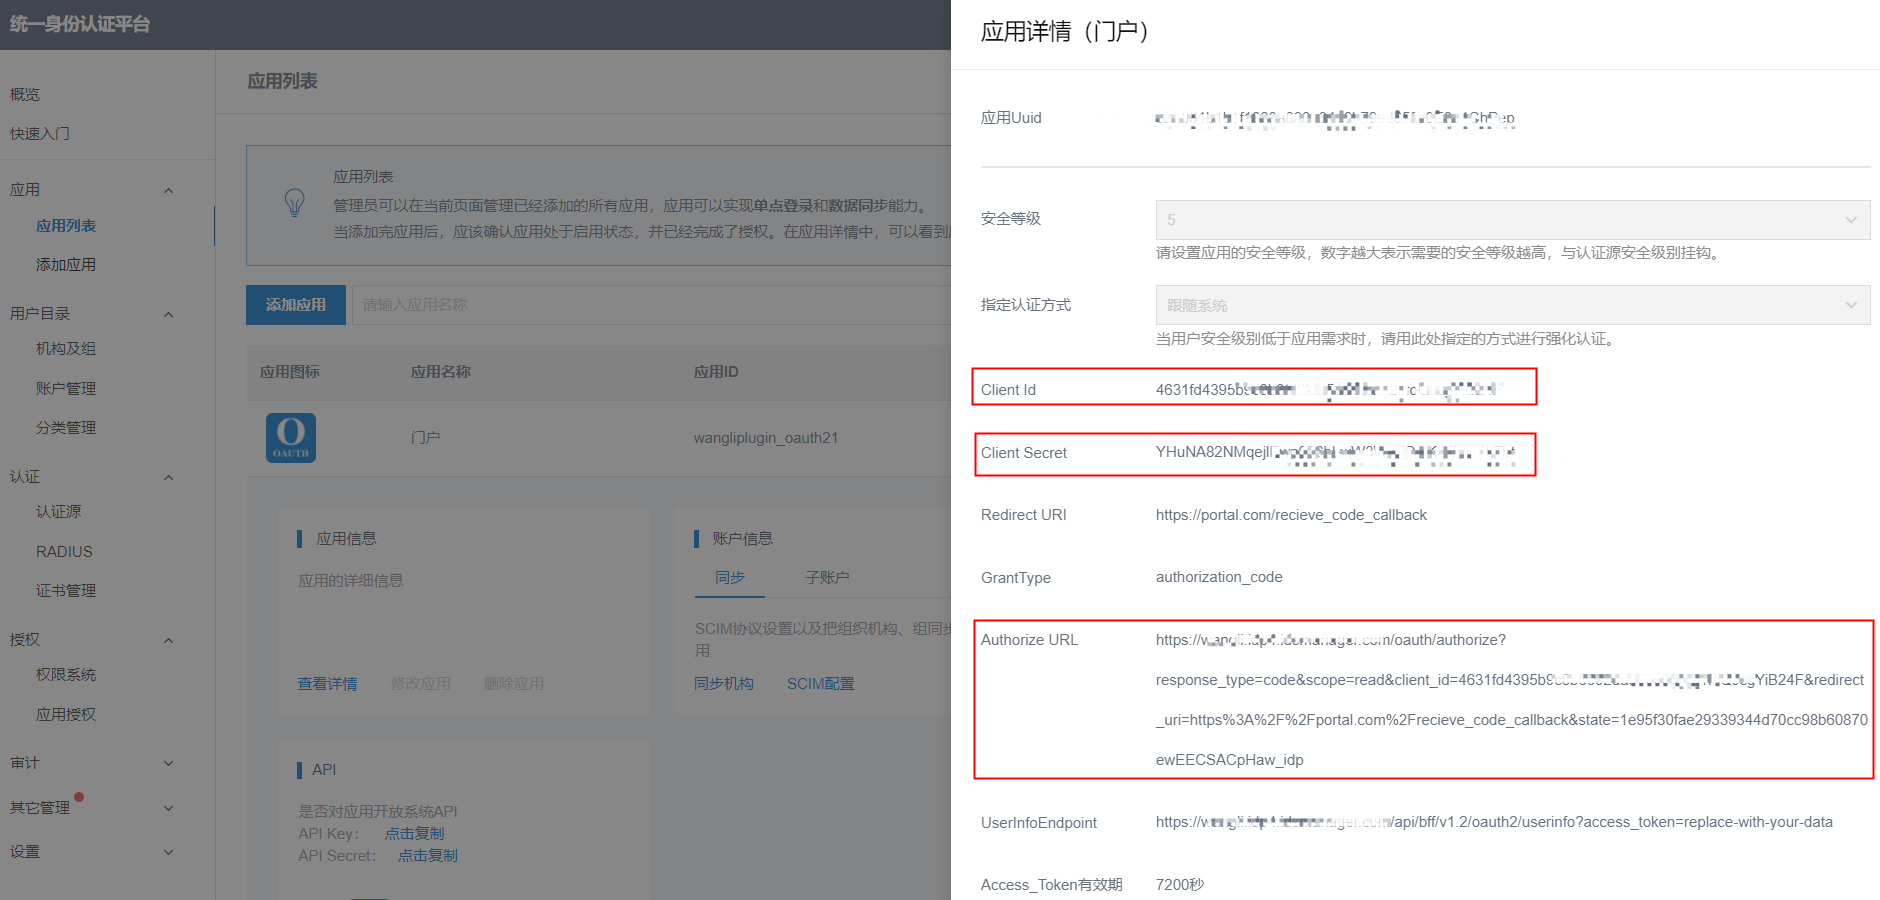Select 认证源 in the sidebar
Screen dimensions: 1880x900
pos(59,512)
